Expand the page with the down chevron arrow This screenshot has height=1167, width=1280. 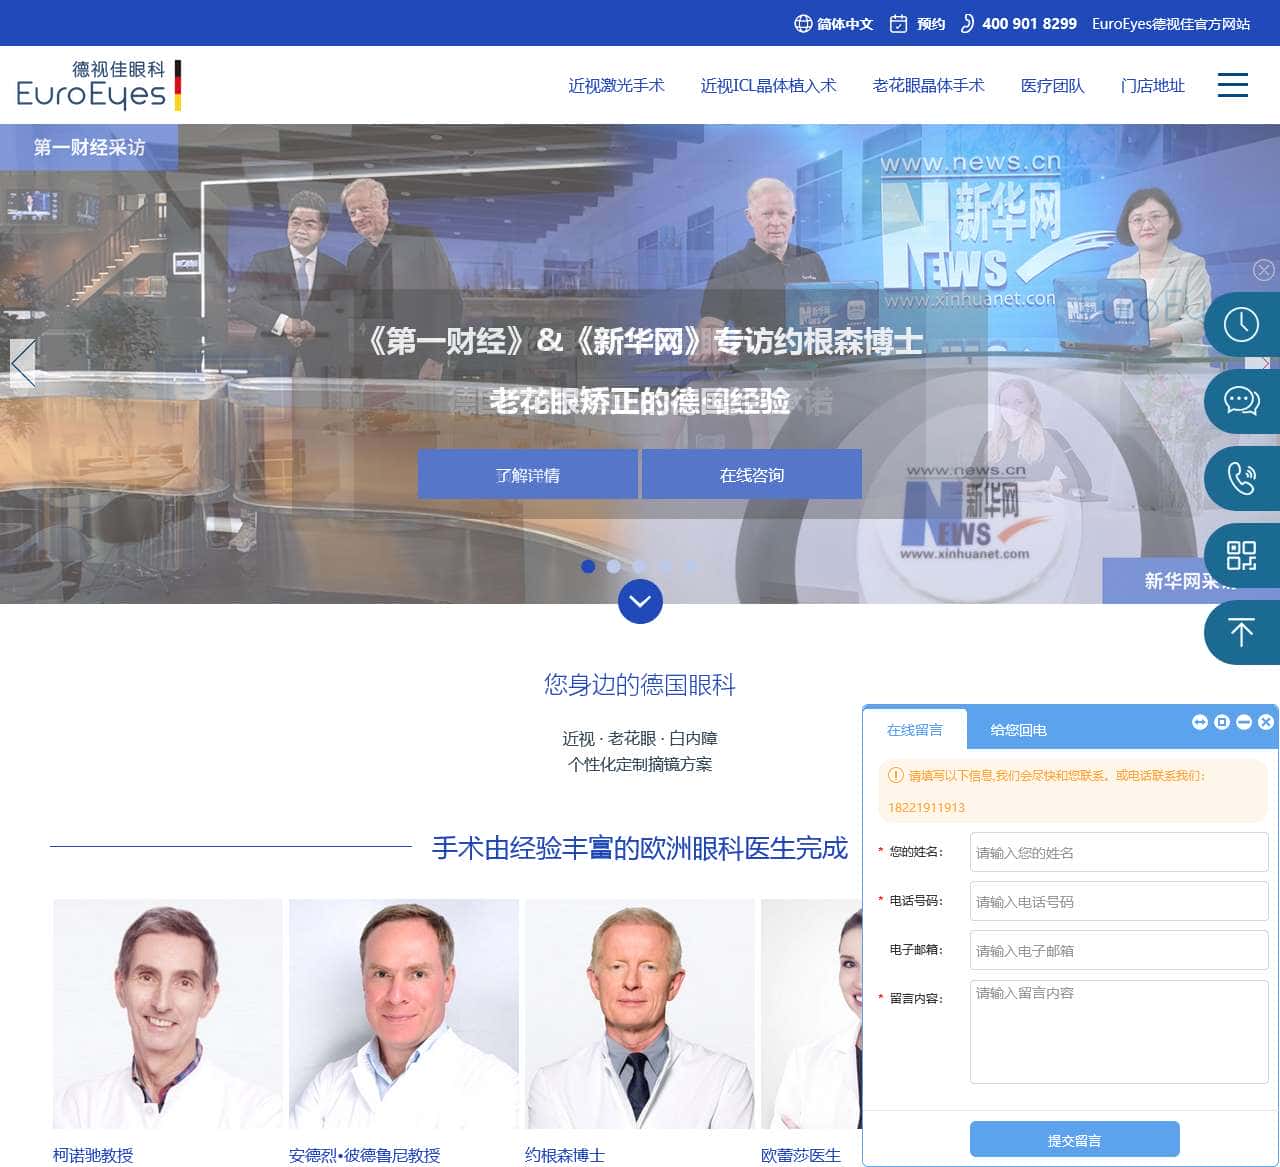[640, 602]
